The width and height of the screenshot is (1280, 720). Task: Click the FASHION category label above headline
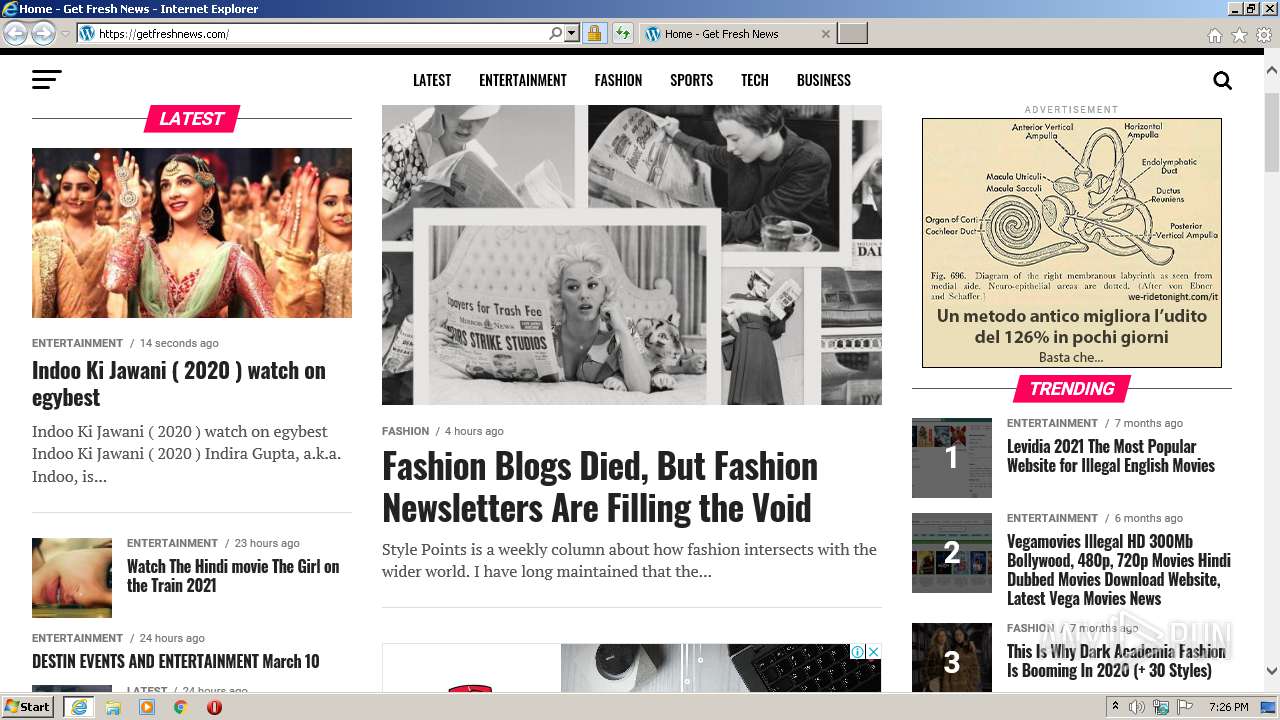[x=405, y=431]
